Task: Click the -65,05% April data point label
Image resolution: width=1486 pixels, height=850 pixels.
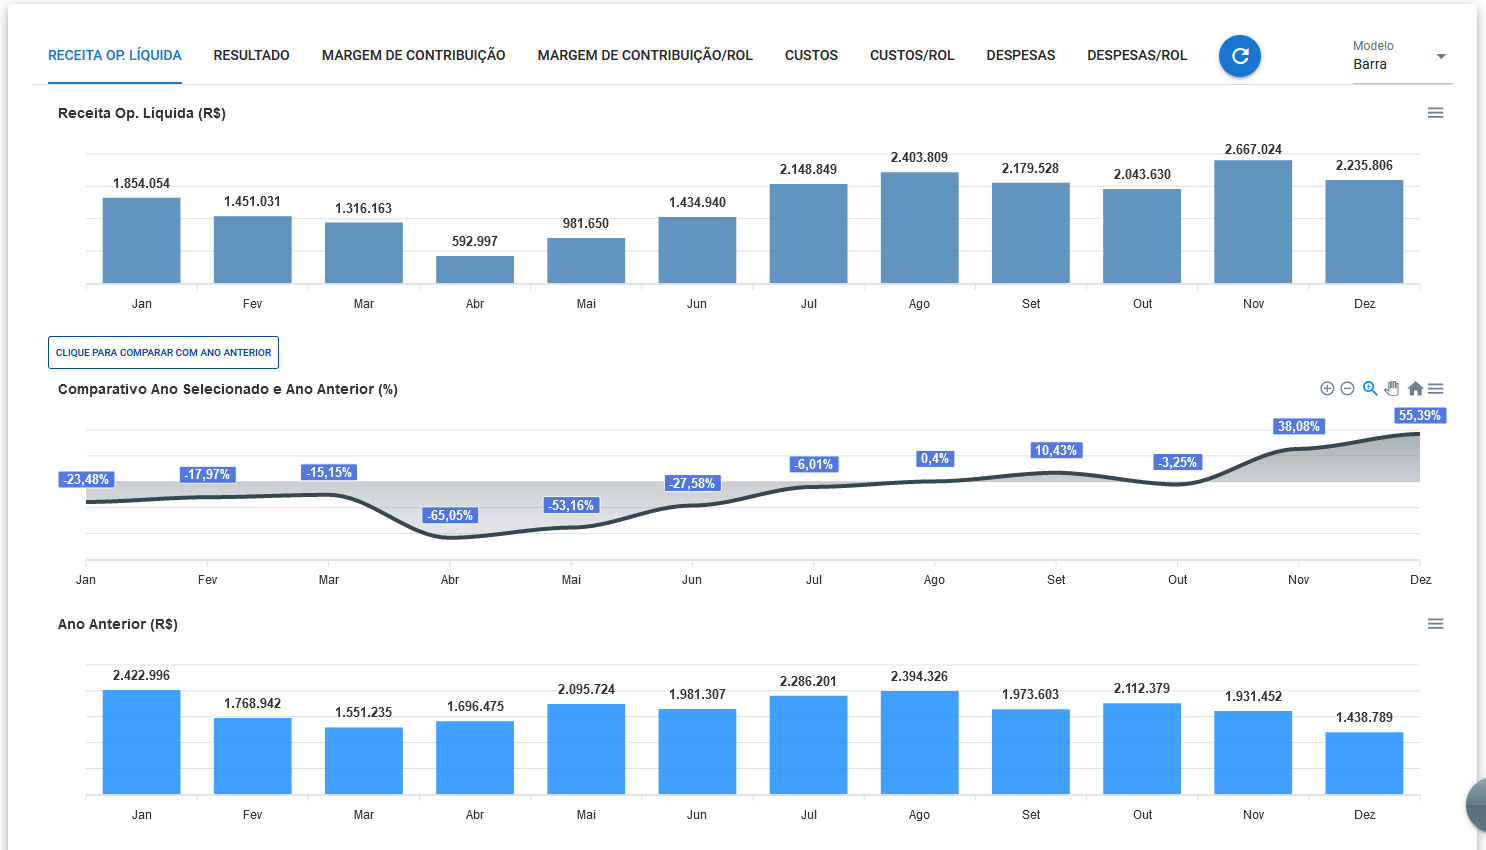Action: 450,516
